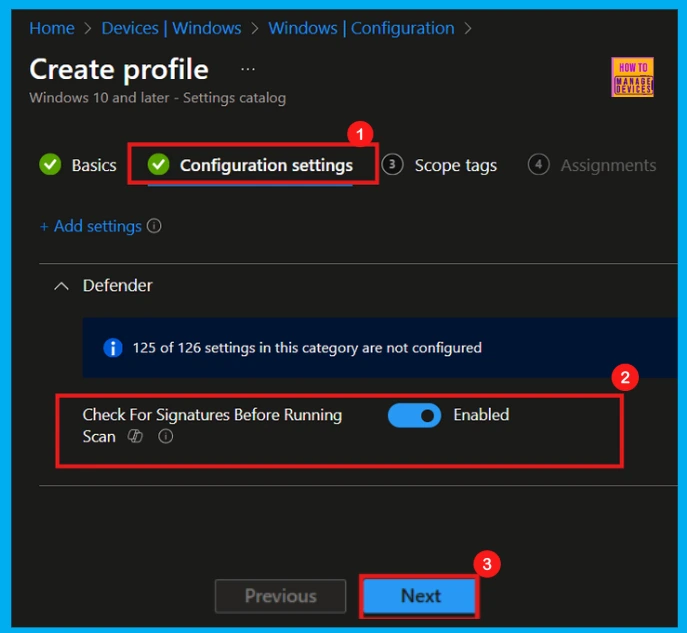
Task: Click the info icon next to Add settings
Action: click(154, 226)
